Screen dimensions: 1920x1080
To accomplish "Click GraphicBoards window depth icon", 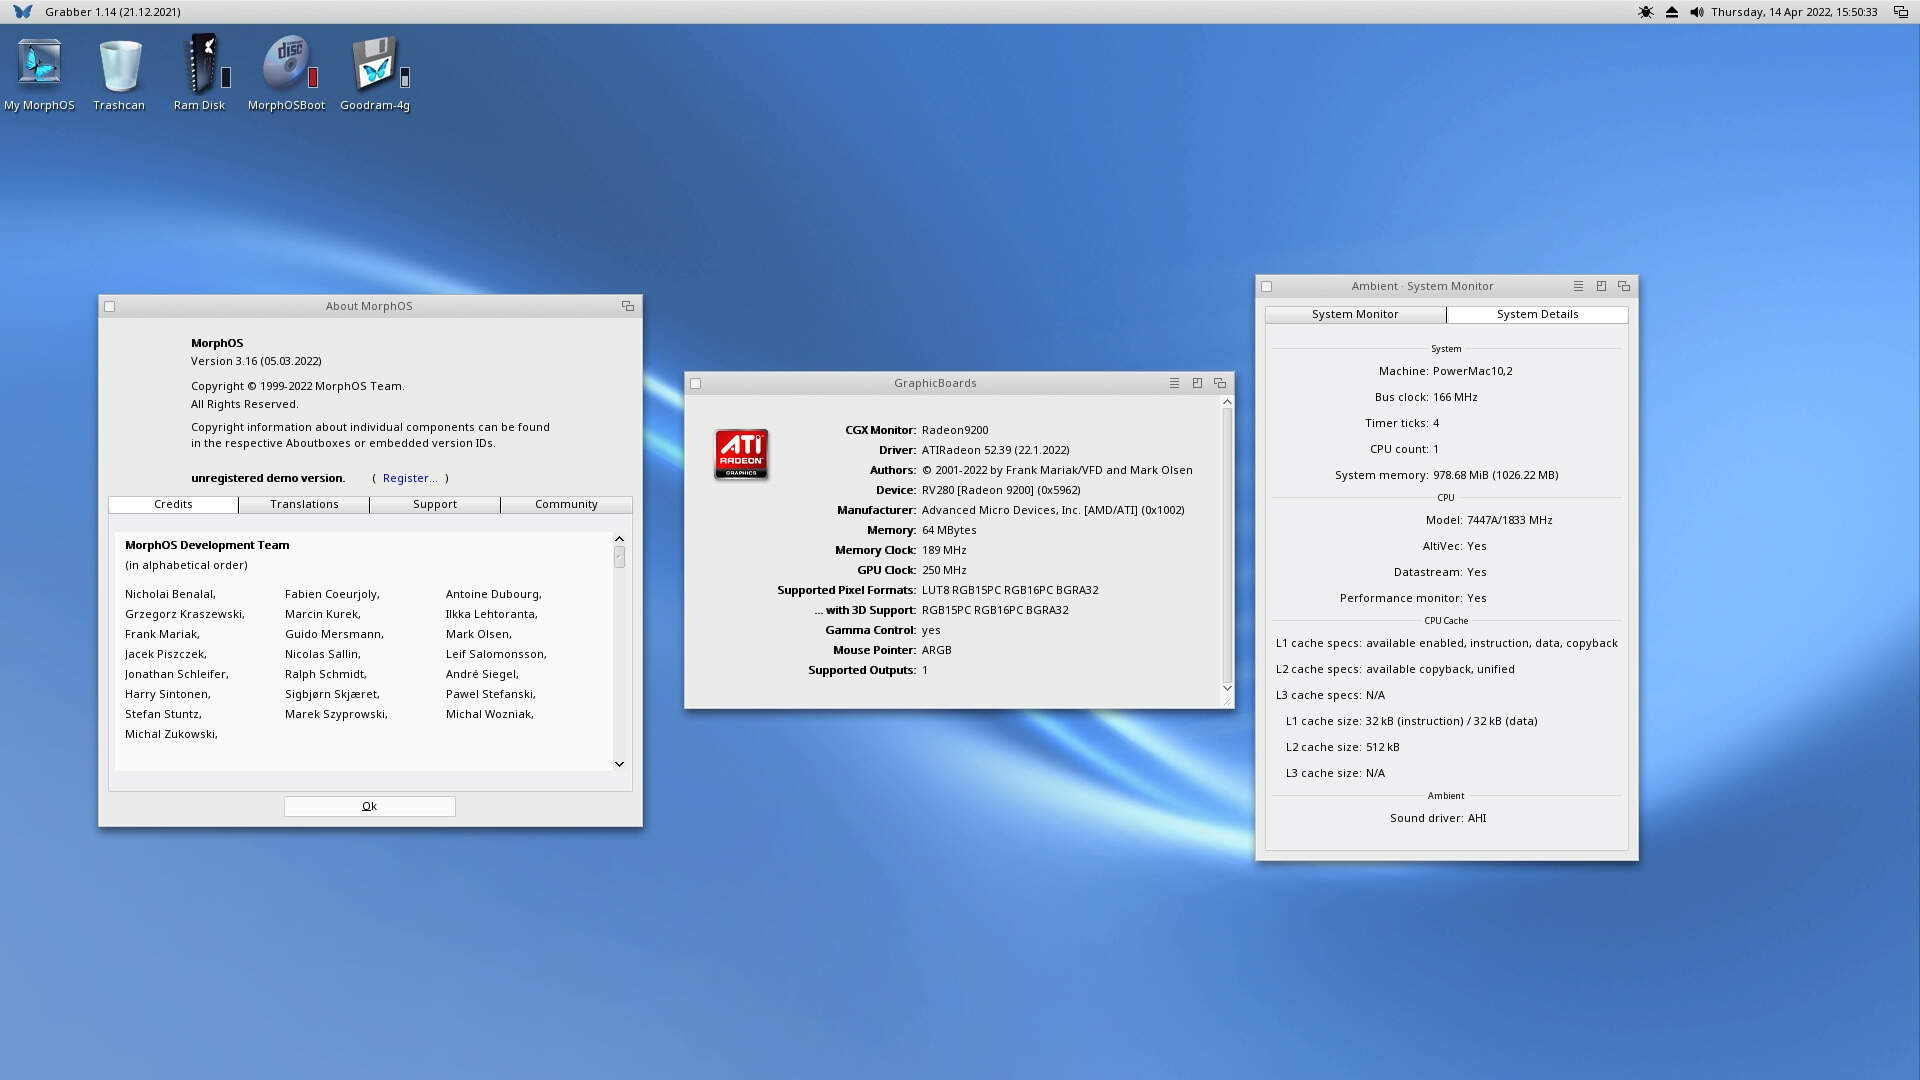I will click(x=1220, y=383).
